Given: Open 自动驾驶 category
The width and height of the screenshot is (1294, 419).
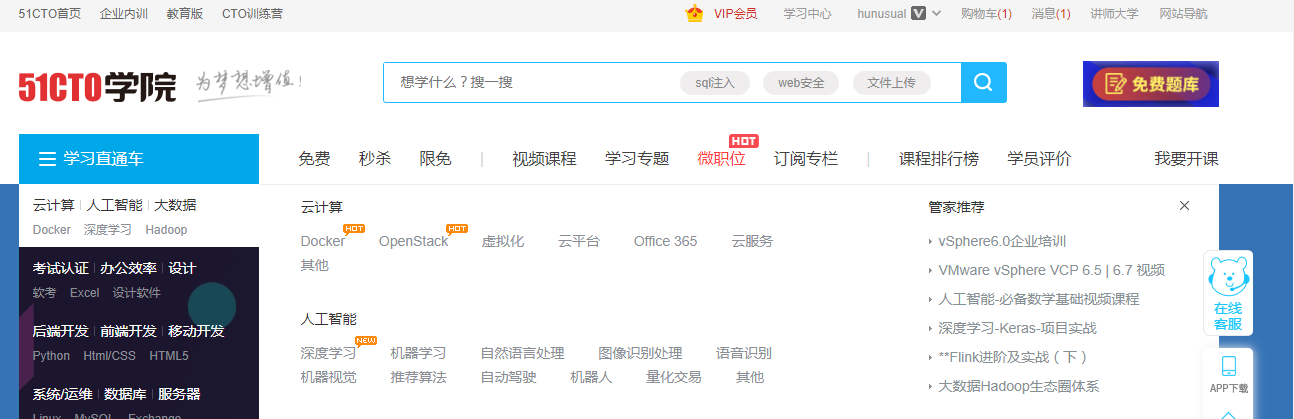Looking at the screenshot, I should click(x=508, y=377).
